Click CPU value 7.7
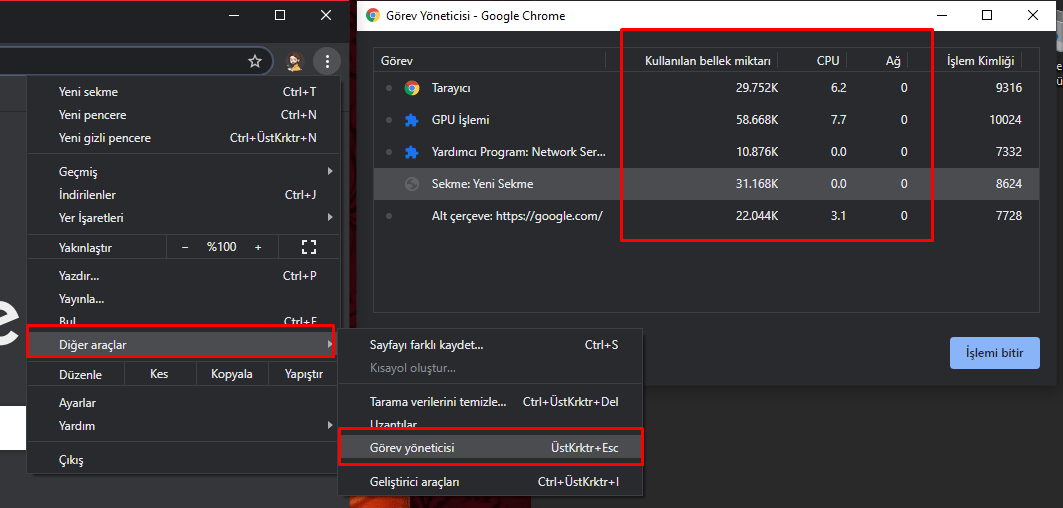The height and width of the screenshot is (508, 1063). [x=839, y=120]
